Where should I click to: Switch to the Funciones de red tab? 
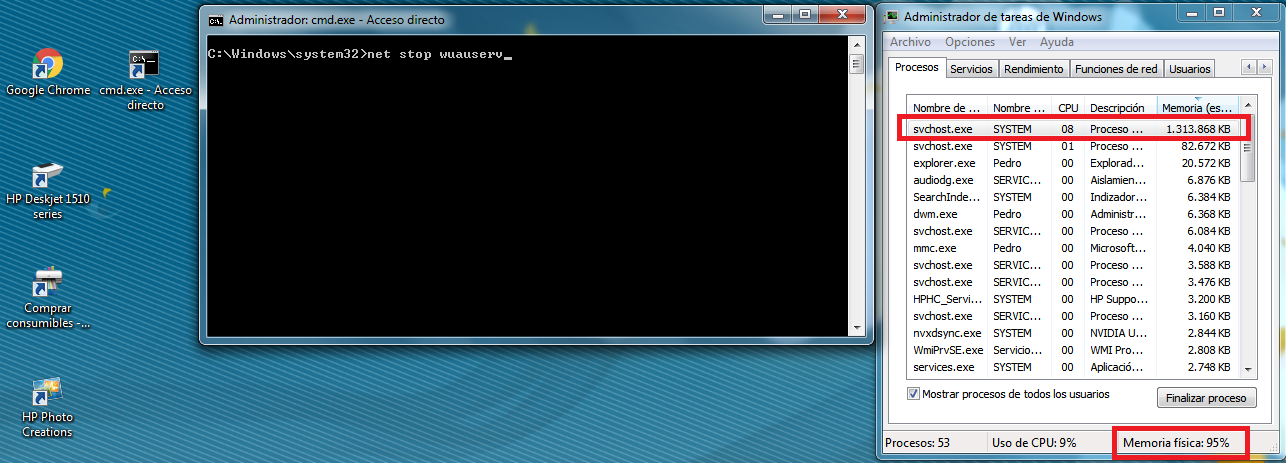point(1115,69)
